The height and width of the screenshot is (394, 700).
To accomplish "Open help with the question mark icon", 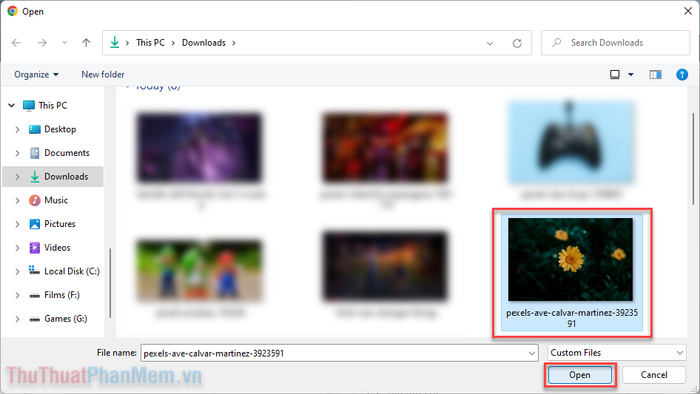I will (682, 75).
